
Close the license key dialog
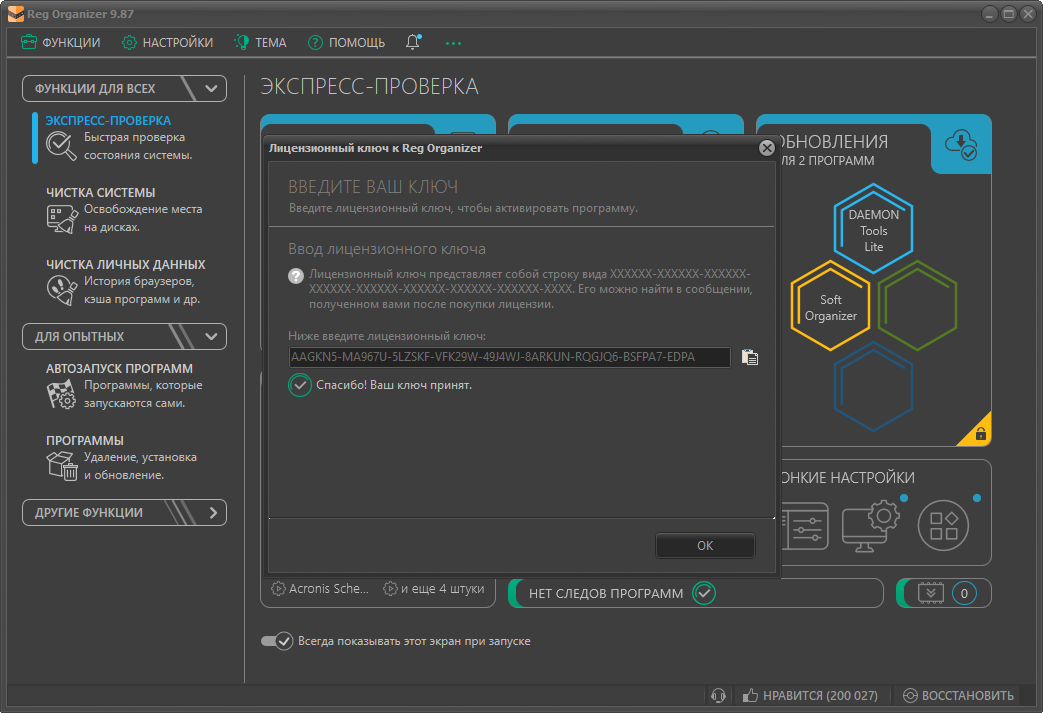(x=767, y=148)
